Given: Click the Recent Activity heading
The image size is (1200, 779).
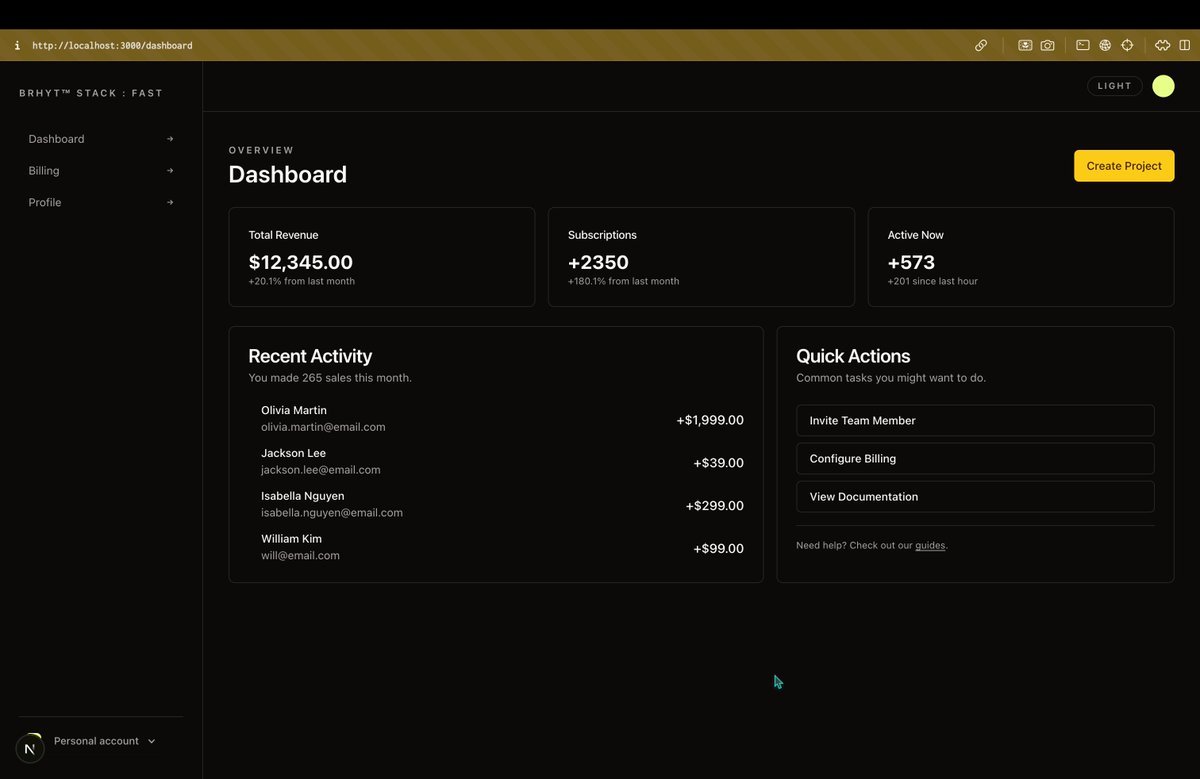Looking at the screenshot, I should coord(310,356).
